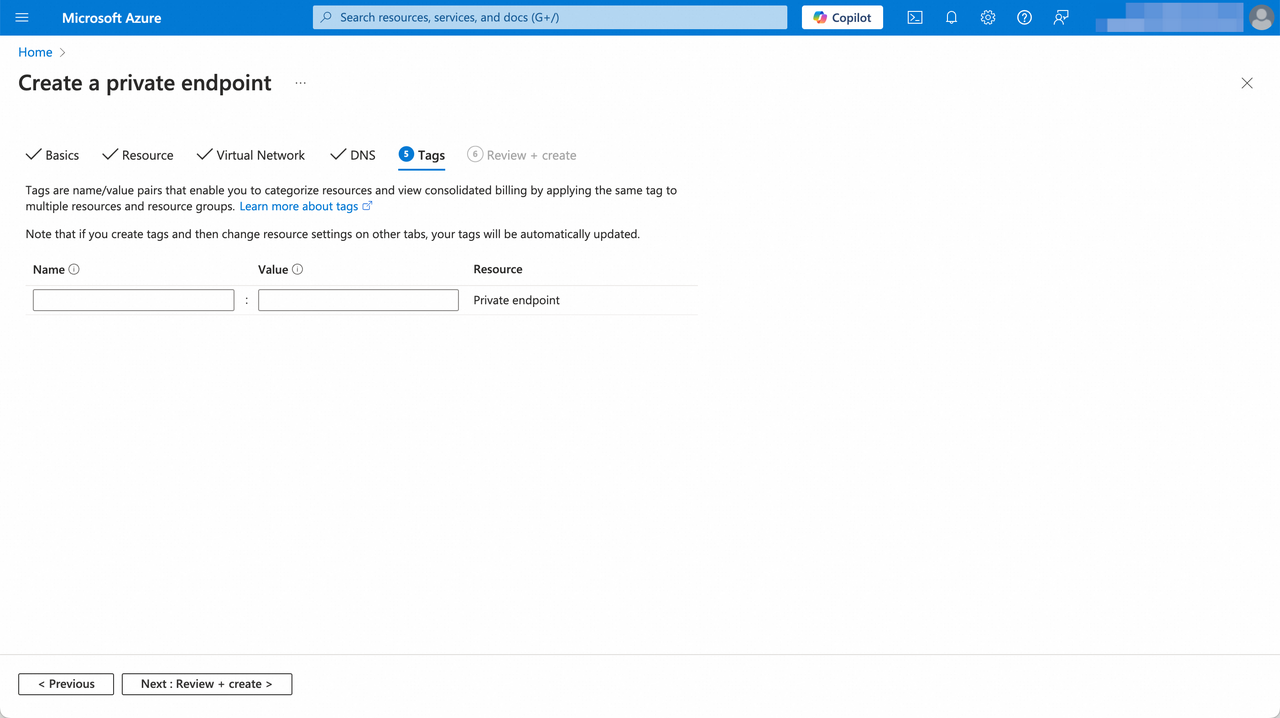
Task: Click the tag Name input field
Action: click(133, 299)
